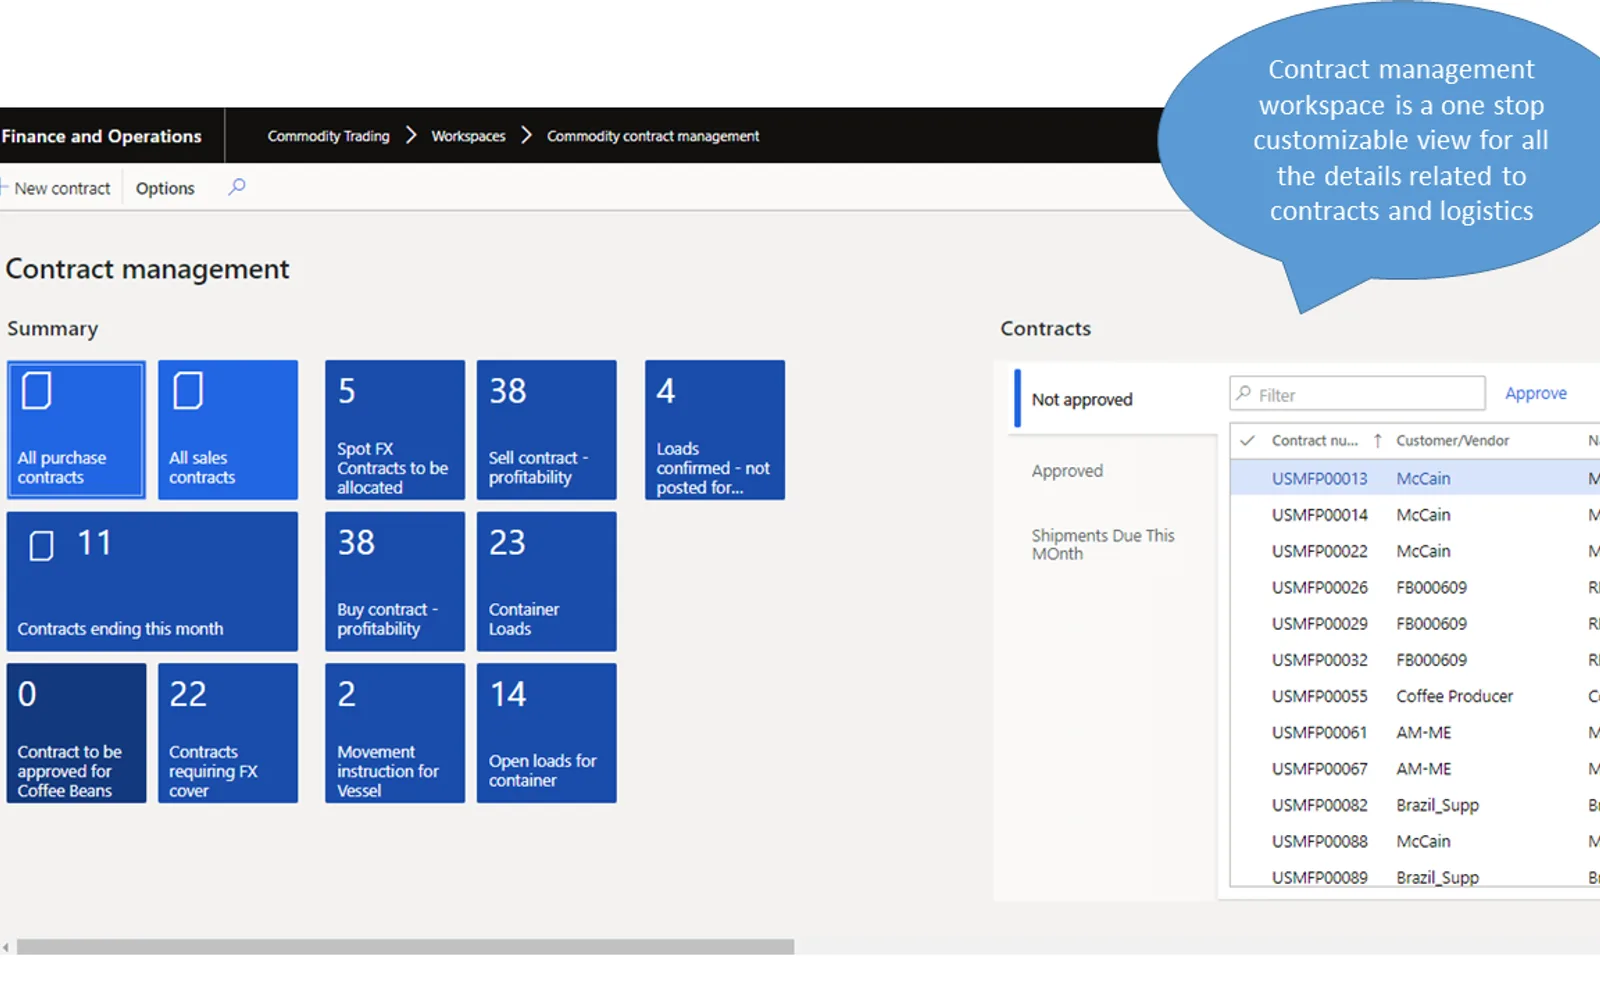Open Commodity Trading breadcrumb link
Viewport: 1600px width, 1000px height.
click(x=328, y=135)
